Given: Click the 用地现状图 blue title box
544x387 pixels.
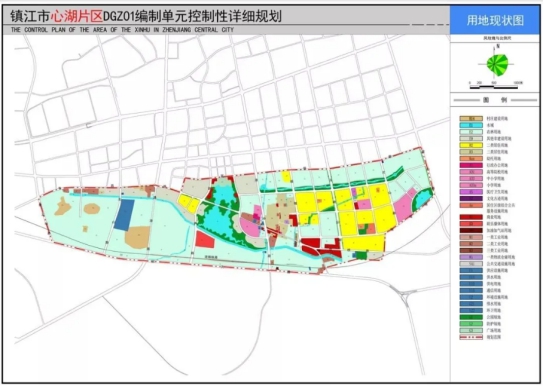Looking at the screenshot, I should coord(495,20).
